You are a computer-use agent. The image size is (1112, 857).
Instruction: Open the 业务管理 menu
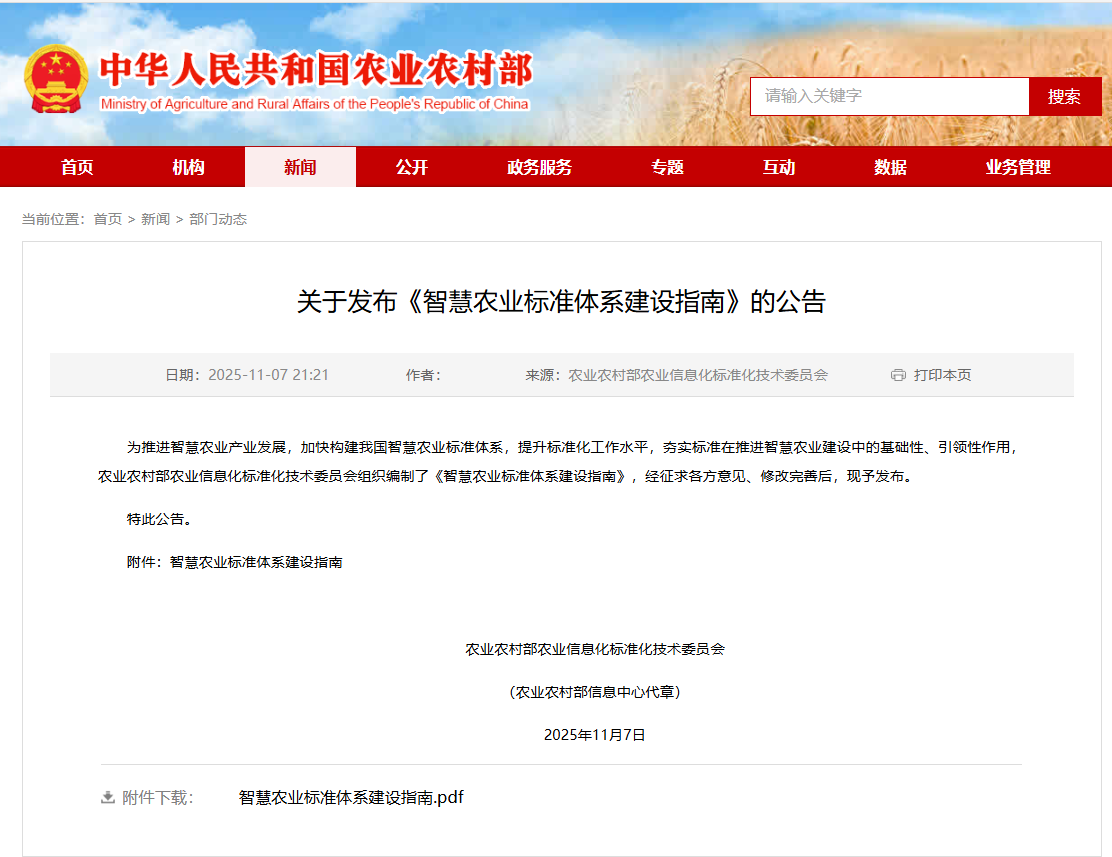coord(1018,167)
